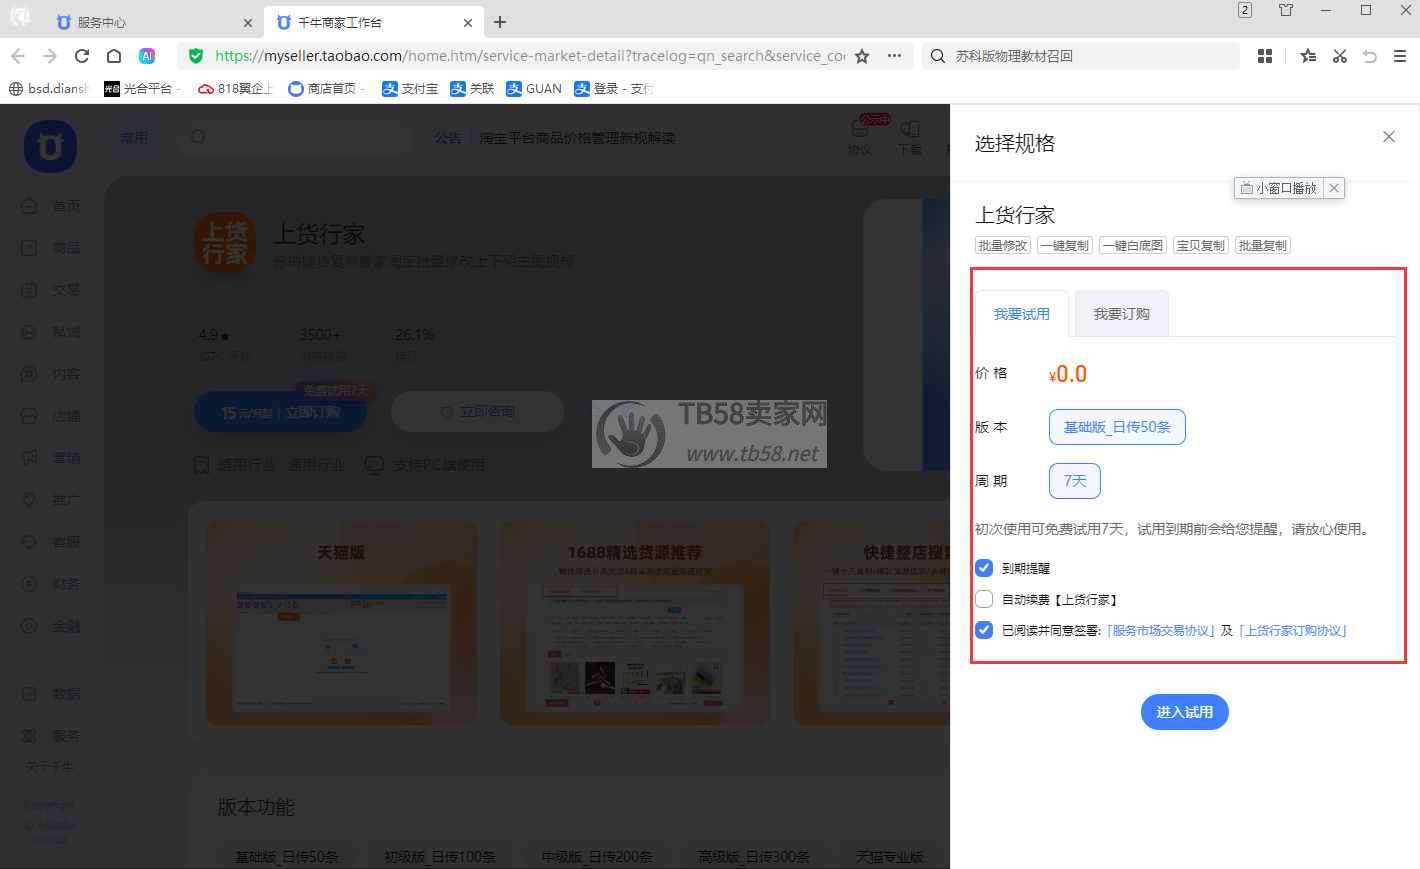
Task: Reload the page with the refresh icon
Action: pyautogui.click(x=82, y=56)
